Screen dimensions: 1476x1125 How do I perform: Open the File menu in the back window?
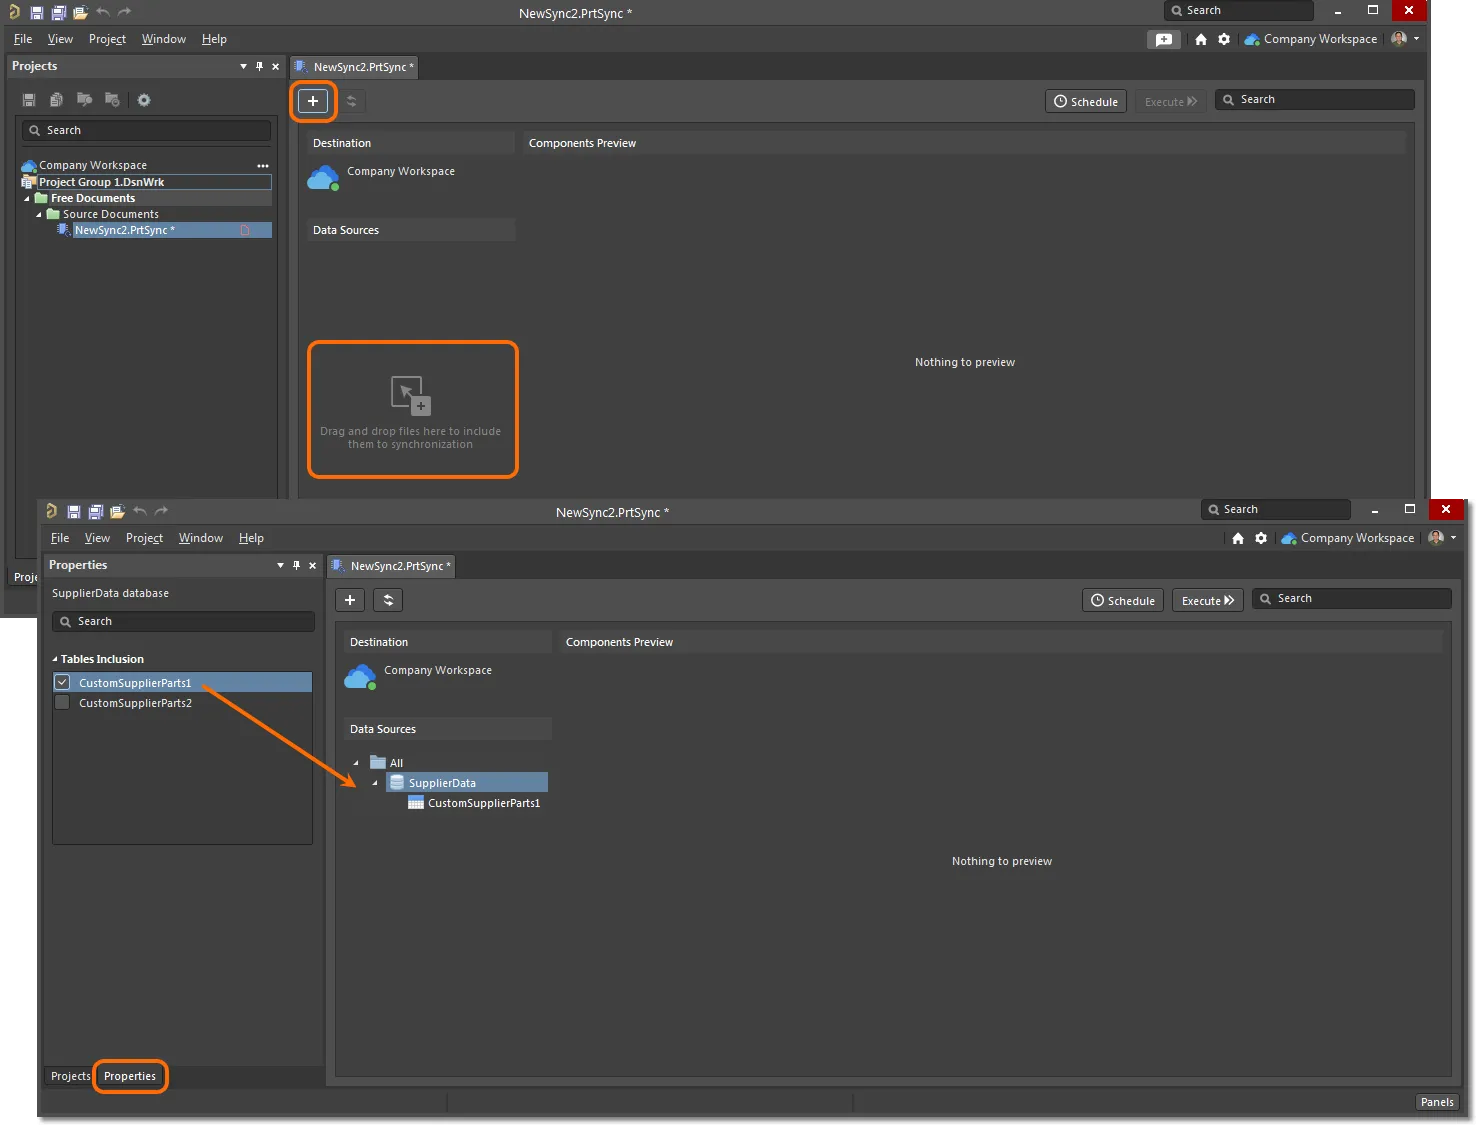(23, 39)
